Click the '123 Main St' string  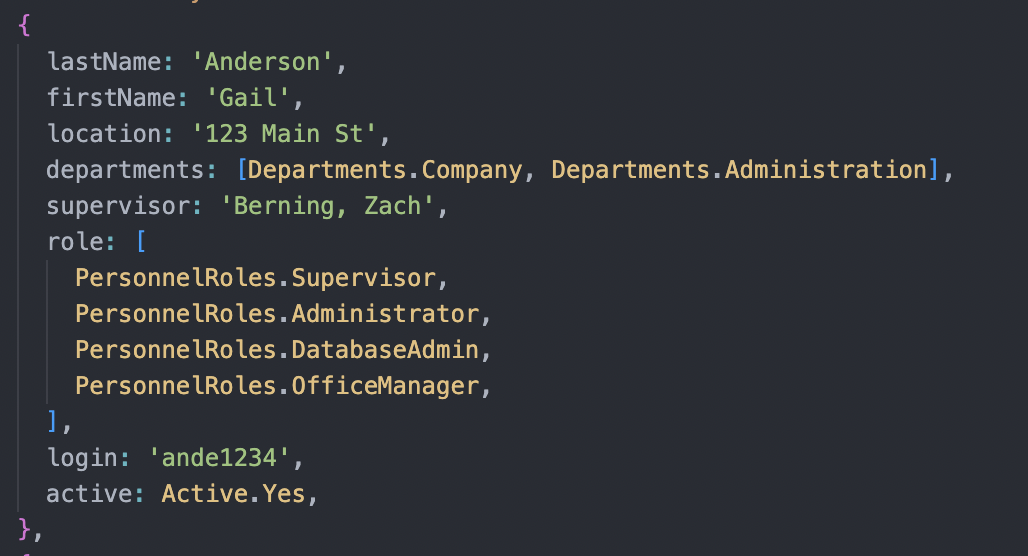pyautogui.click(x=283, y=134)
